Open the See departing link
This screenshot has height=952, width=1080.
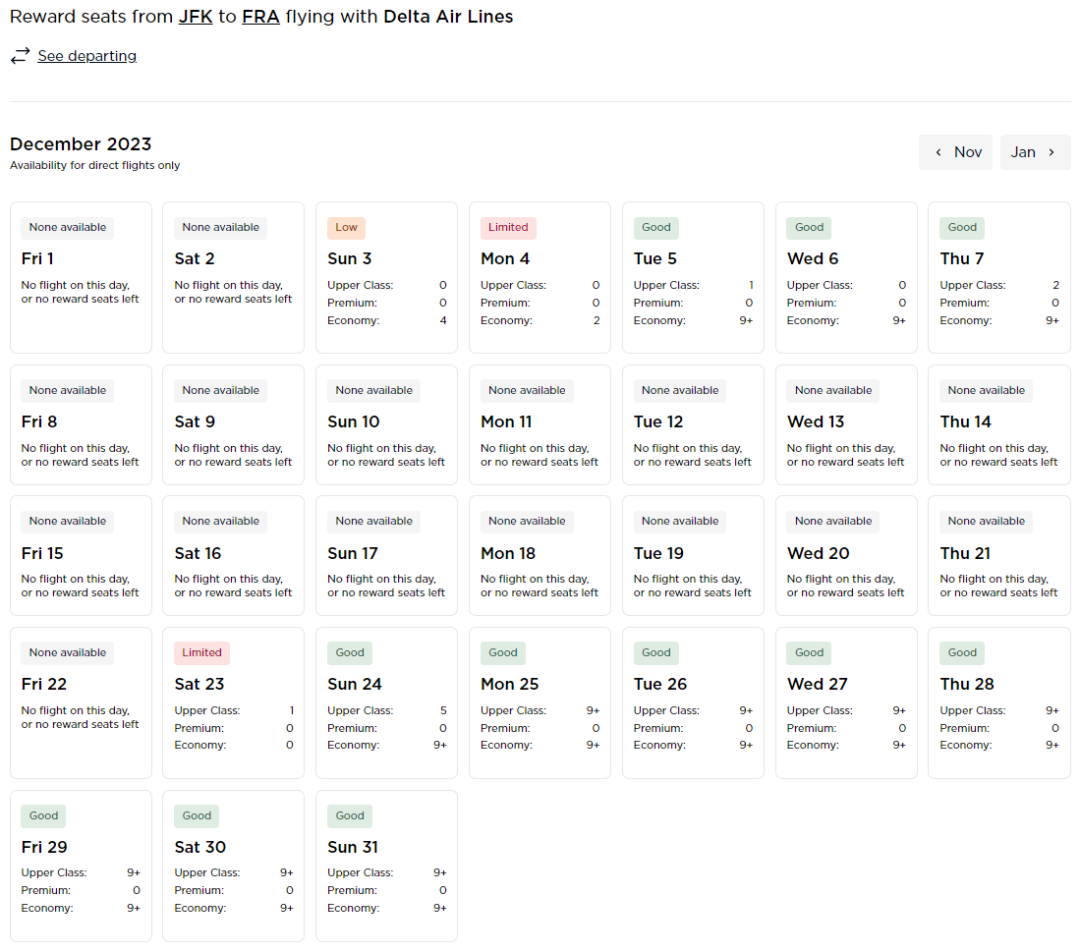point(87,56)
